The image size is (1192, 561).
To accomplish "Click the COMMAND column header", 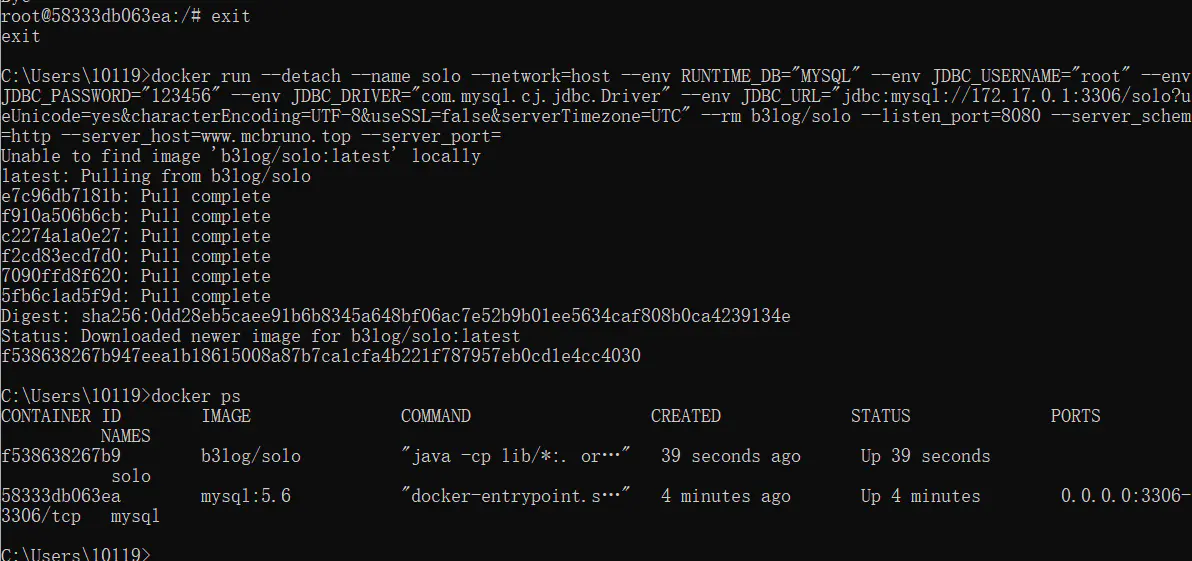I will (436, 416).
